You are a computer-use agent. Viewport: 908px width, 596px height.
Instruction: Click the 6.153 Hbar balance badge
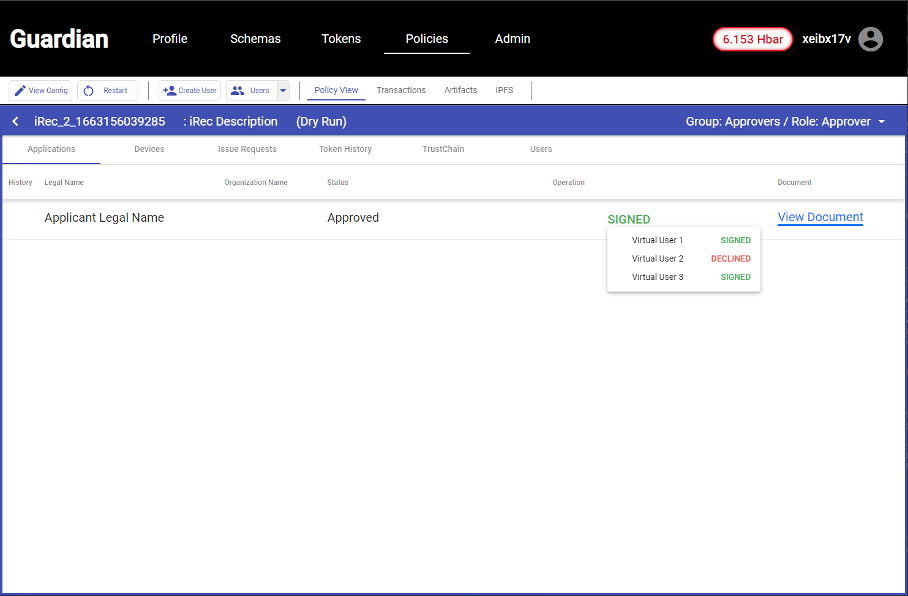752,39
